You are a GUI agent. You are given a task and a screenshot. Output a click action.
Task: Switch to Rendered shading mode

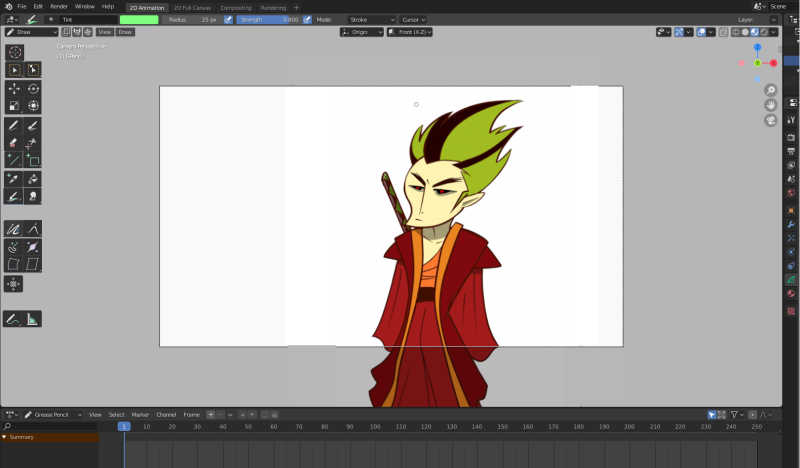[x=764, y=32]
